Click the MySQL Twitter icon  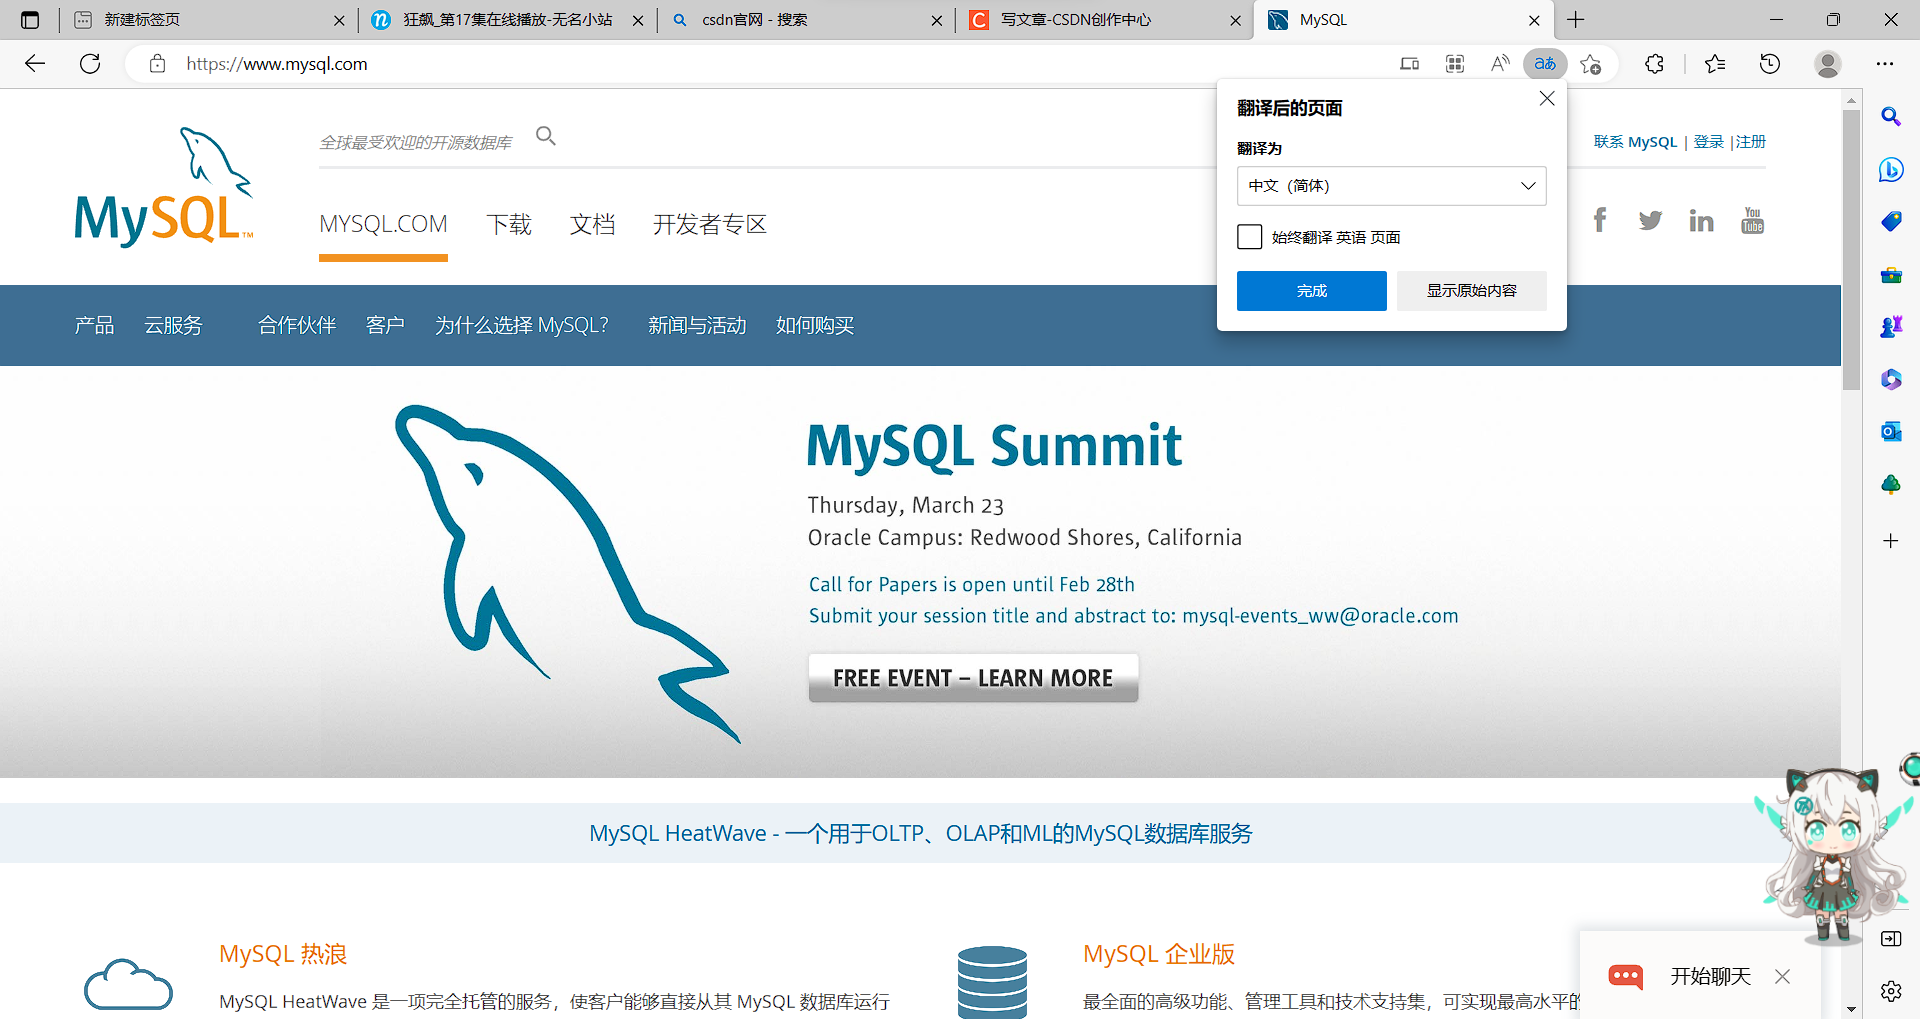(1650, 220)
